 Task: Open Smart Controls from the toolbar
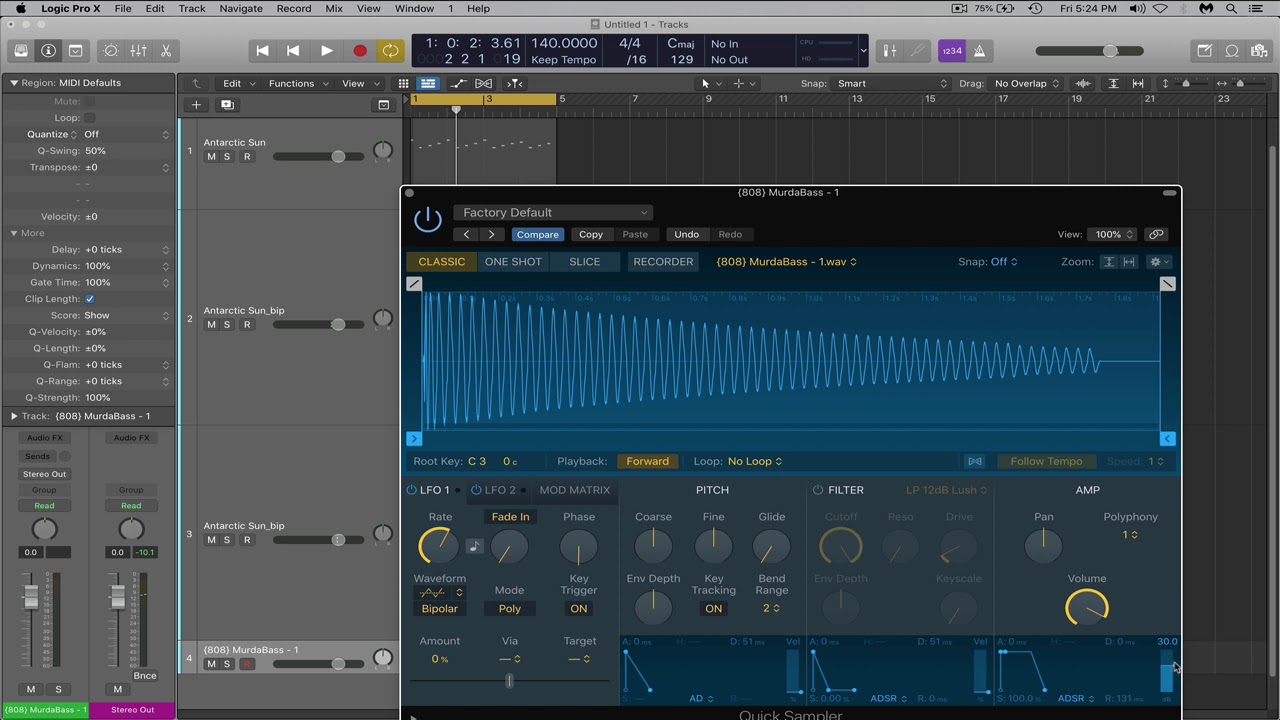click(x=111, y=51)
